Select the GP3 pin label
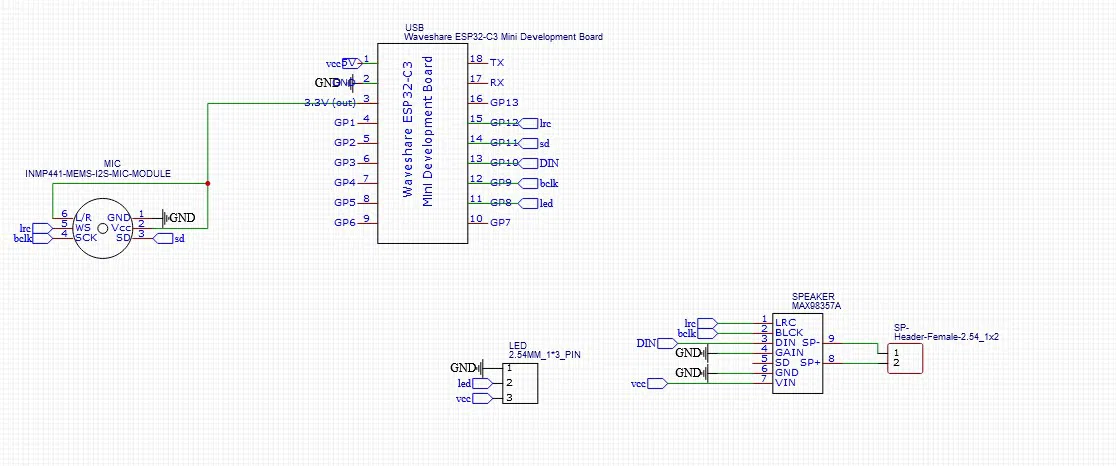 click(x=344, y=162)
